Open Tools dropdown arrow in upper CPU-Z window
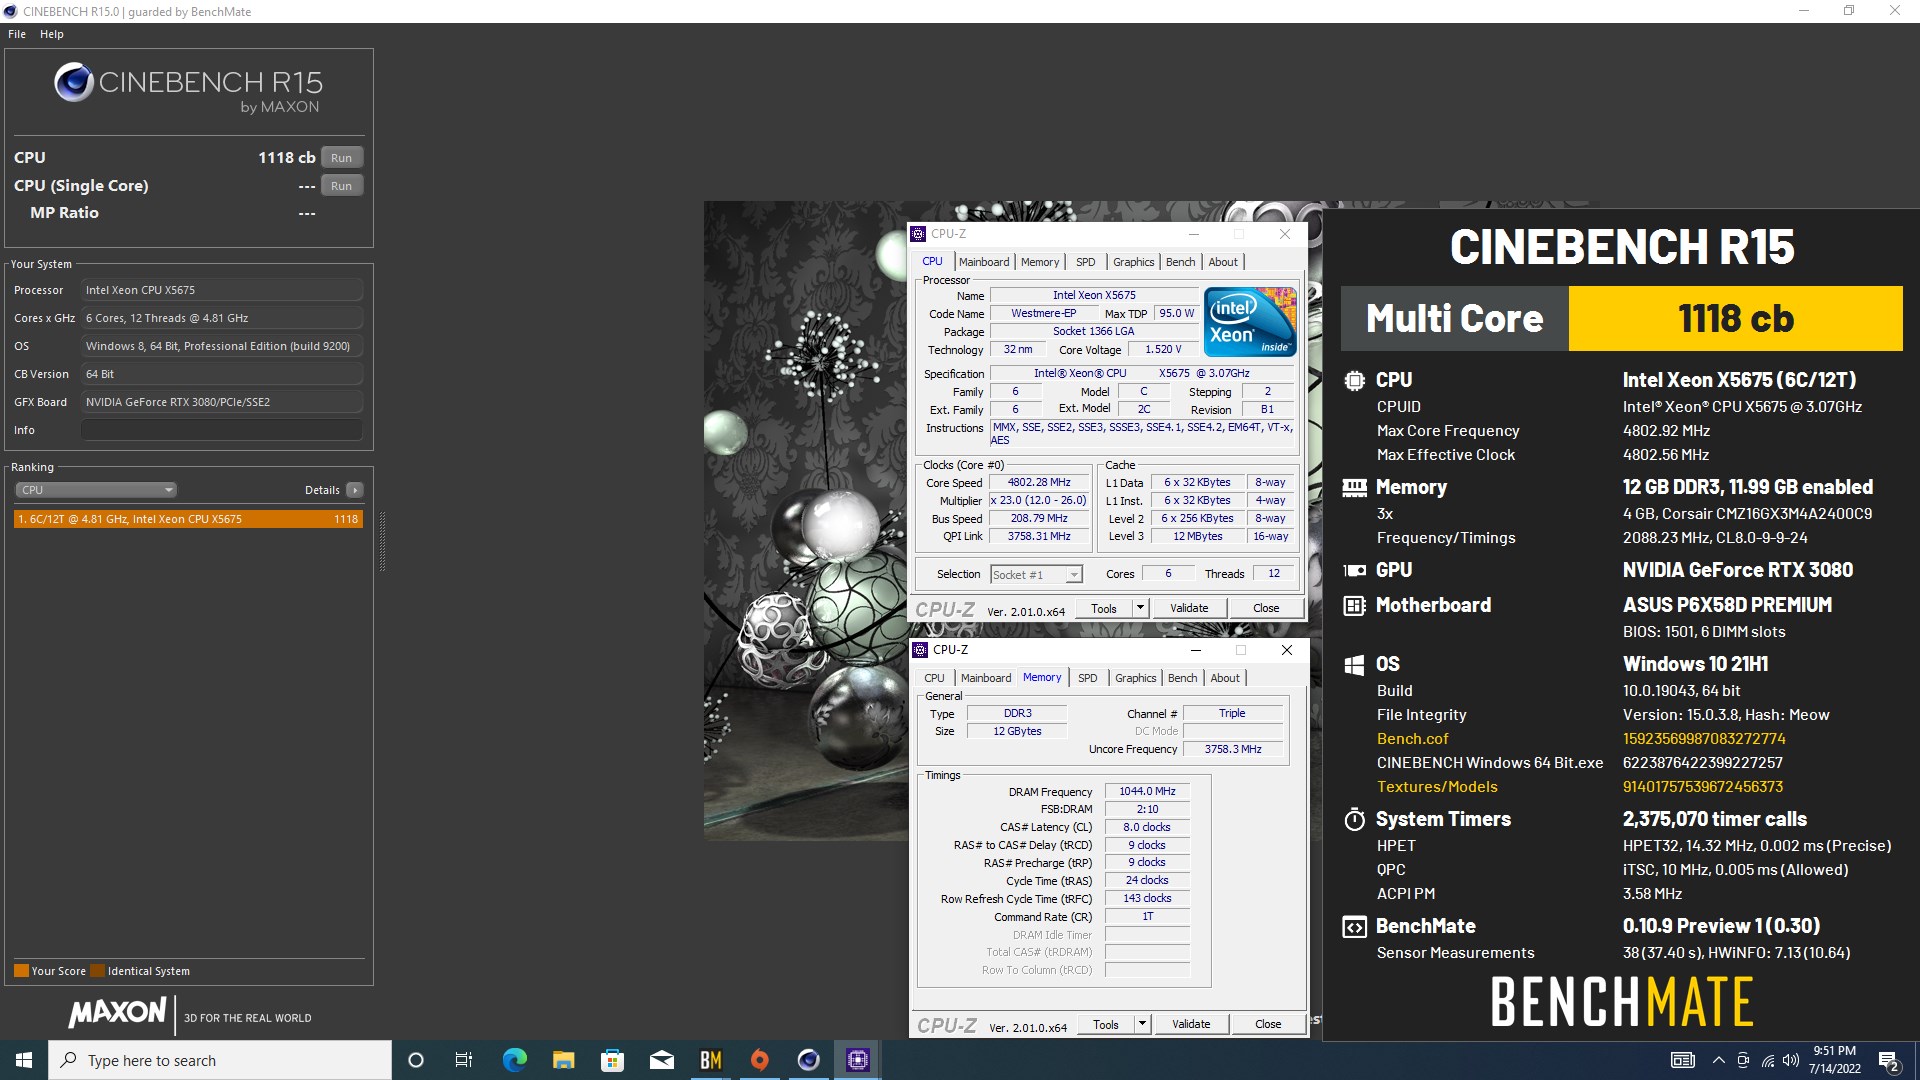 (1139, 608)
